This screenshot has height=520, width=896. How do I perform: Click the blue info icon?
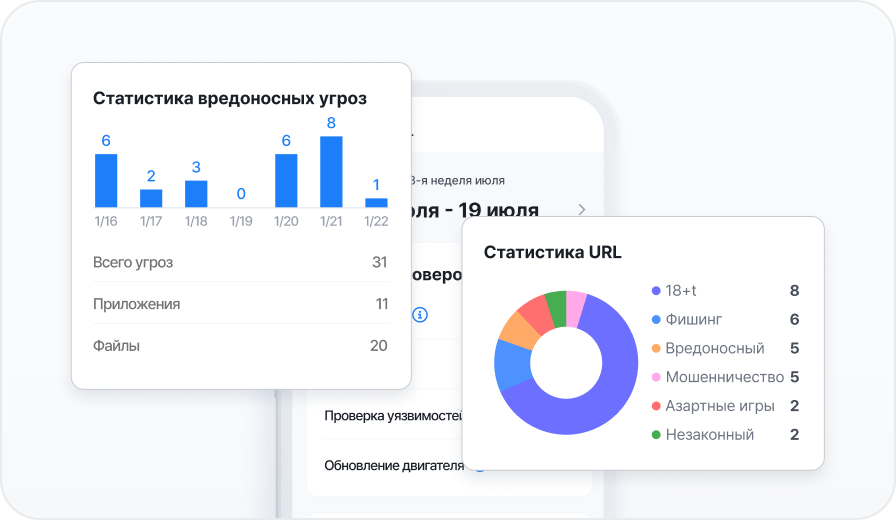point(420,315)
